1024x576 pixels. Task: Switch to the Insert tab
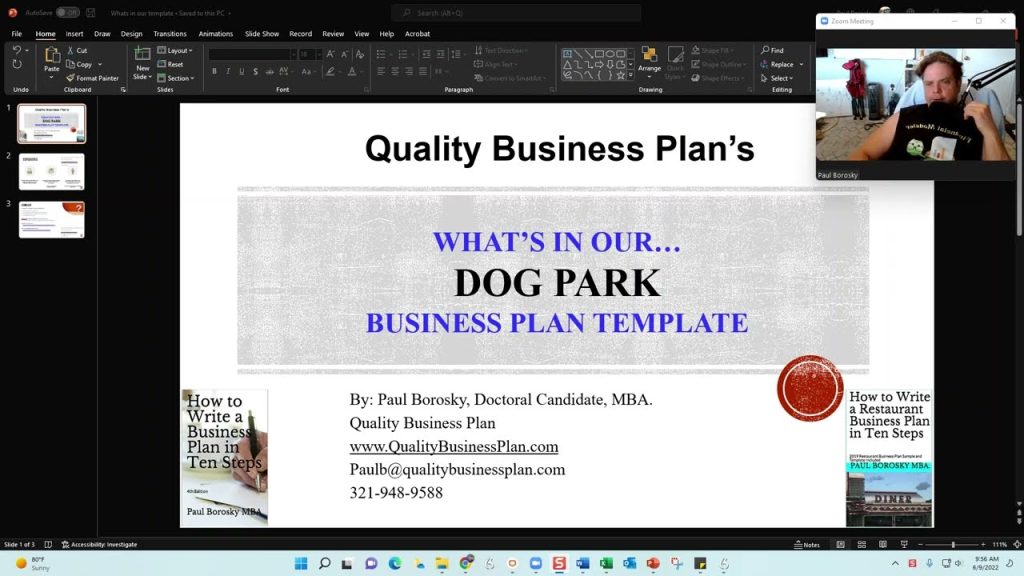(74, 34)
